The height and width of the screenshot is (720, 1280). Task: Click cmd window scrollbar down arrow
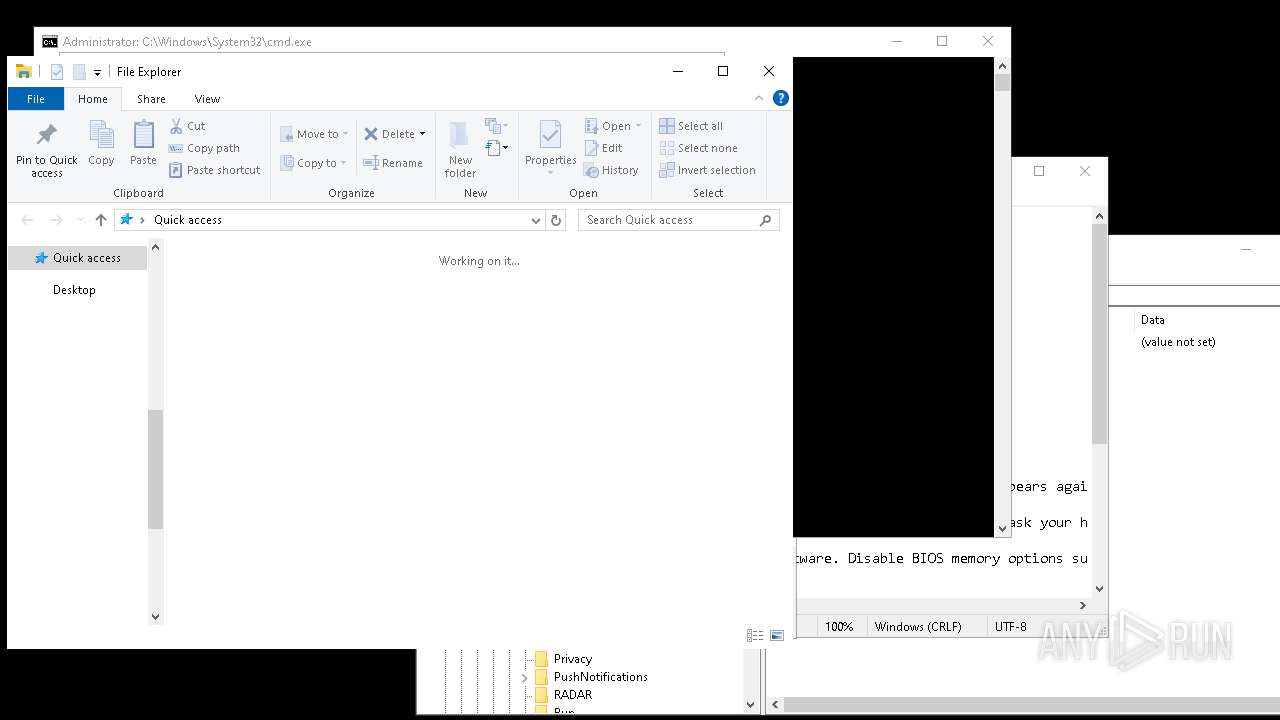pos(1002,528)
